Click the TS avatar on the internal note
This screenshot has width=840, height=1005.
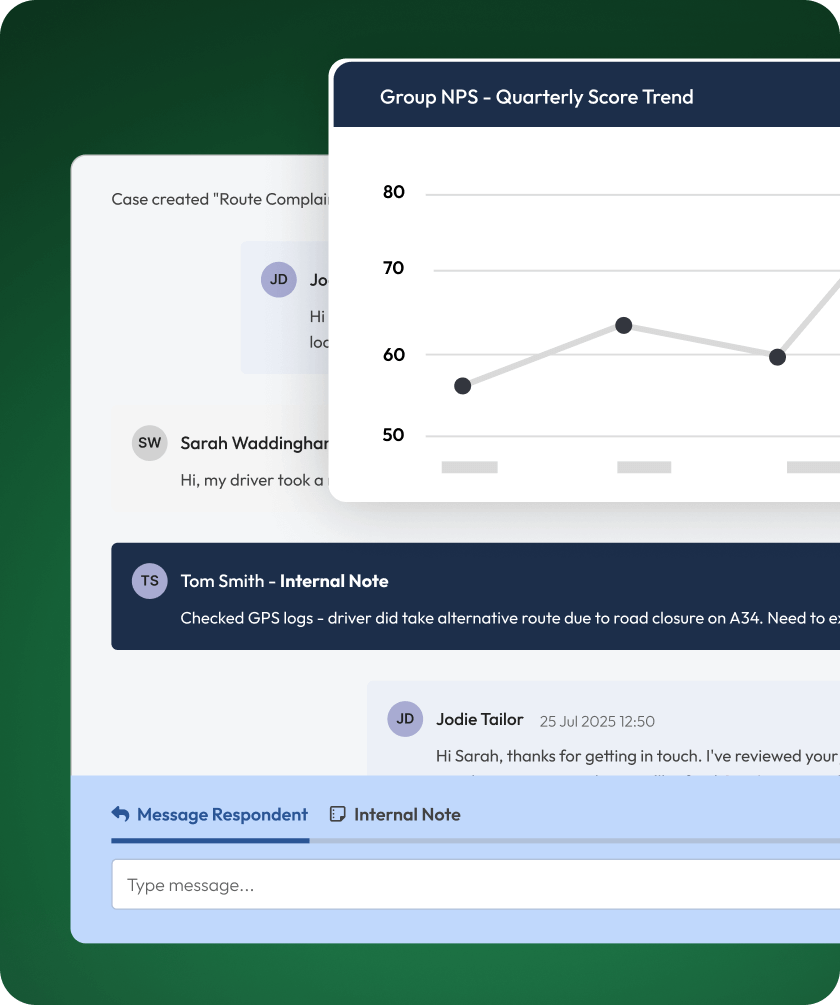coord(149,581)
